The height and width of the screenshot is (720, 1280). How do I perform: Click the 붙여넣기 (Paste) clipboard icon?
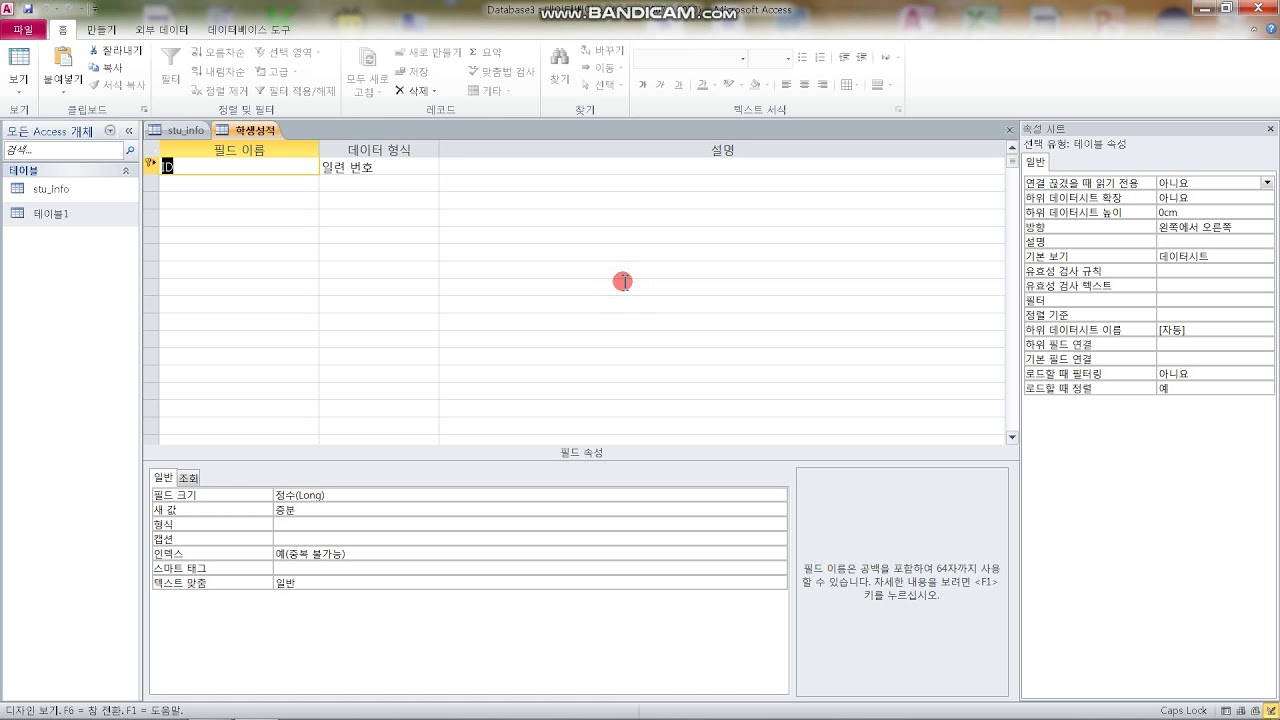(62, 58)
